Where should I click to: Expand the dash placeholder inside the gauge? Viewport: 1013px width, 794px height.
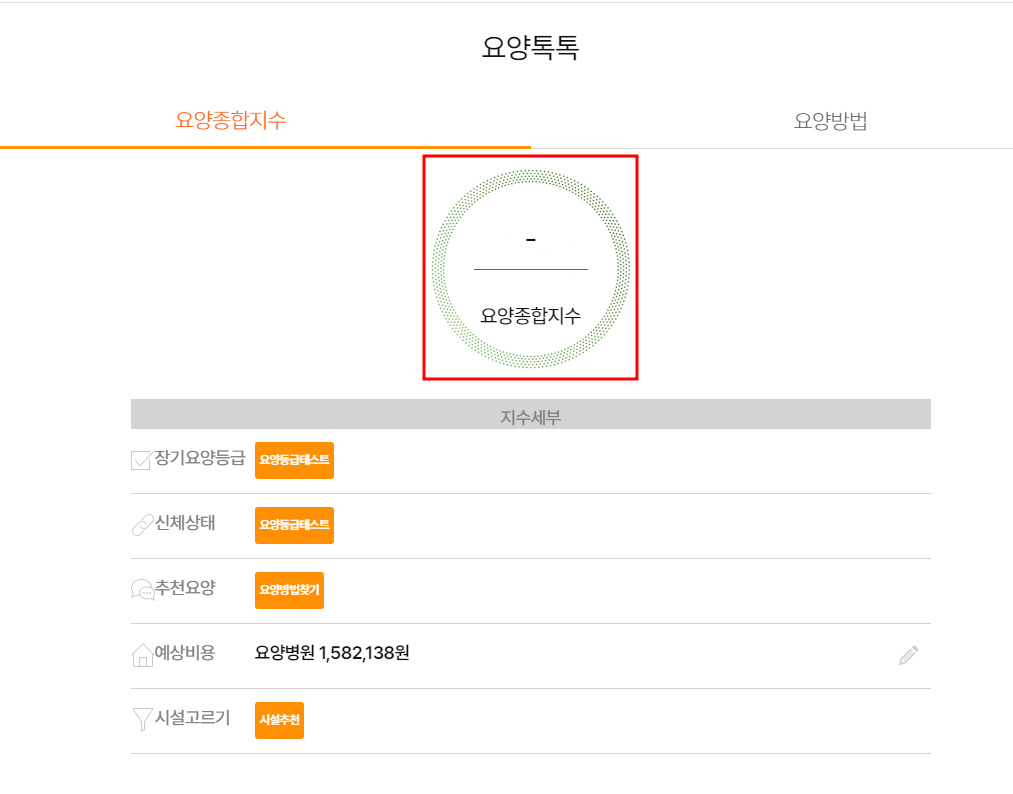[x=531, y=240]
